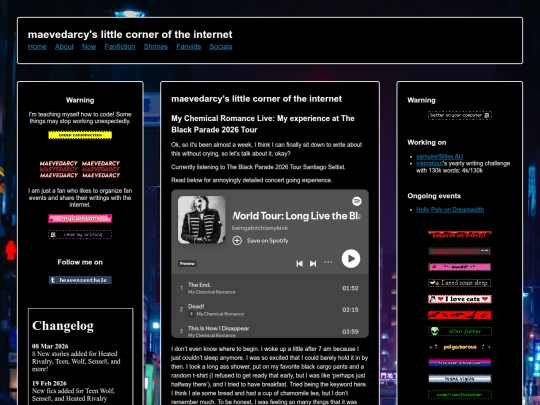The width and height of the screenshot is (540, 405).
Task: Click the plus Save on Spotify icon
Action: tap(237, 240)
